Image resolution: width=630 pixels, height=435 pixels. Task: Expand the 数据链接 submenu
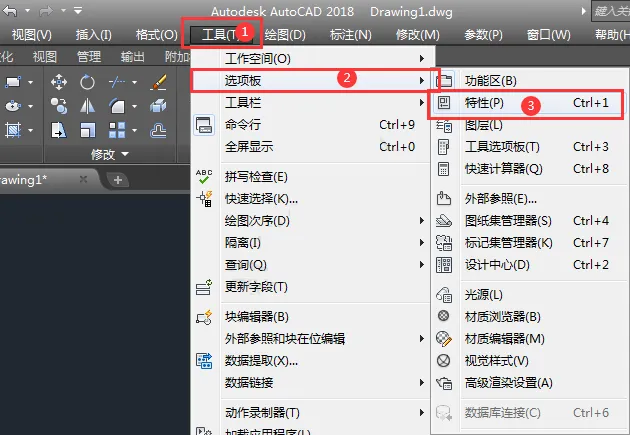pos(312,383)
